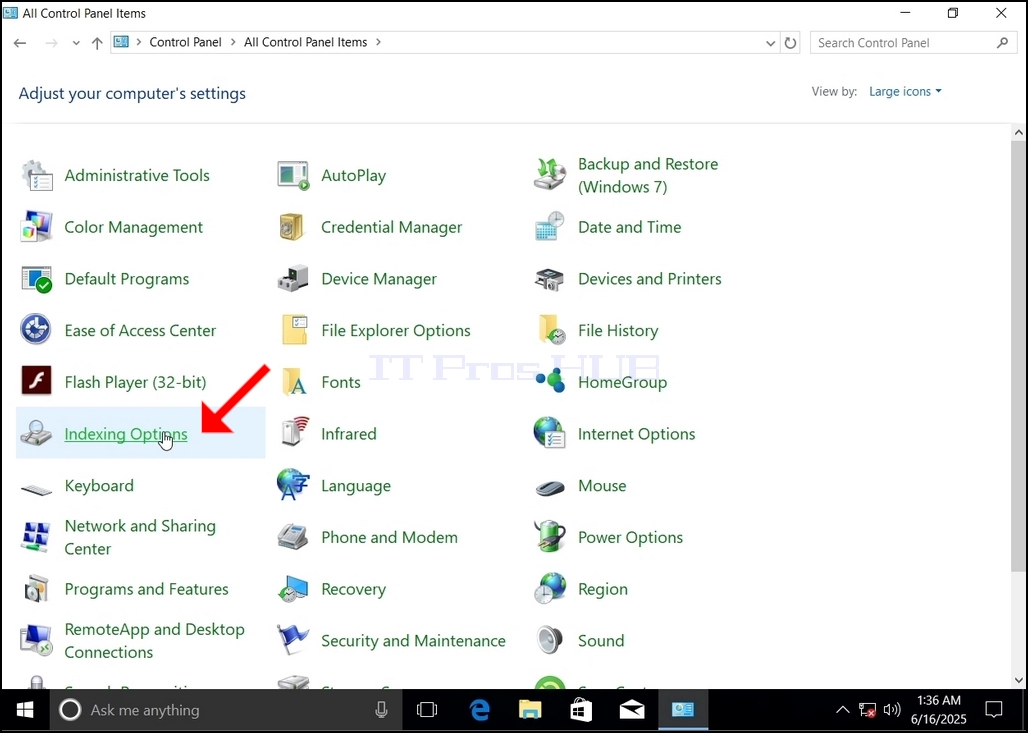Screen dimensions: 1028x733
Task: Click All Control Panel Items breadcrumb
Action: click(306, 42)
